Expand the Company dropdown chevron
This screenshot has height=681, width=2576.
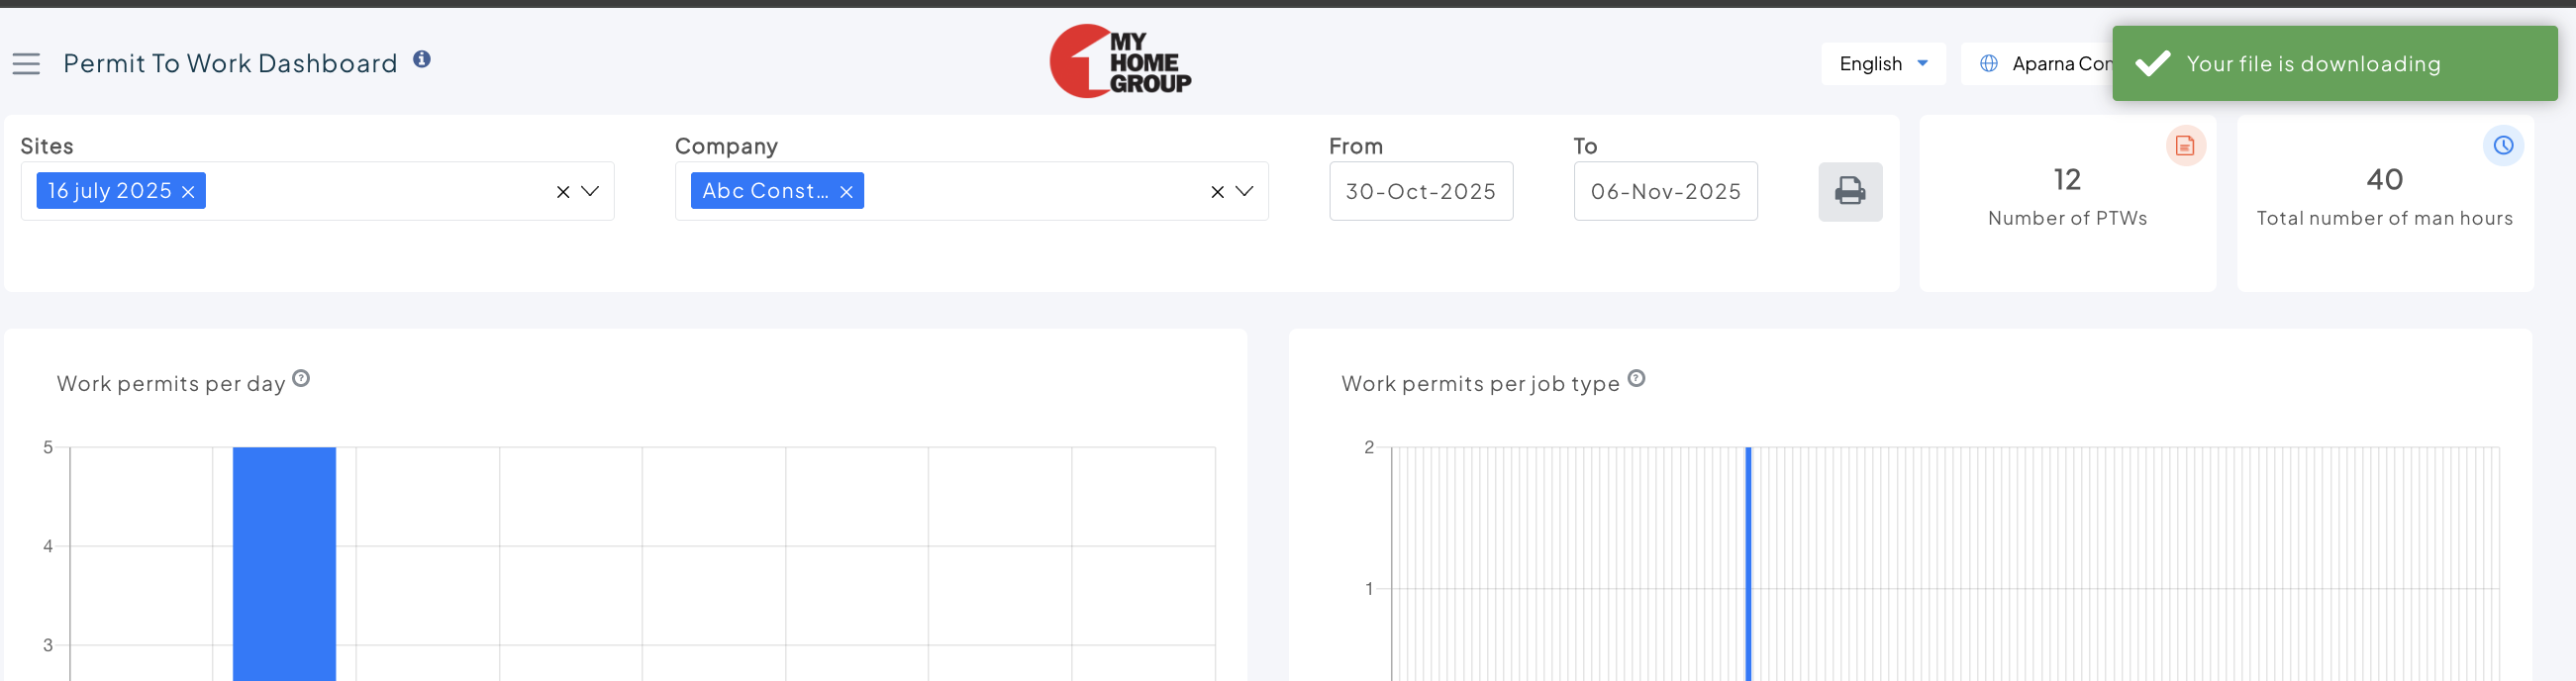point(1244,191)
